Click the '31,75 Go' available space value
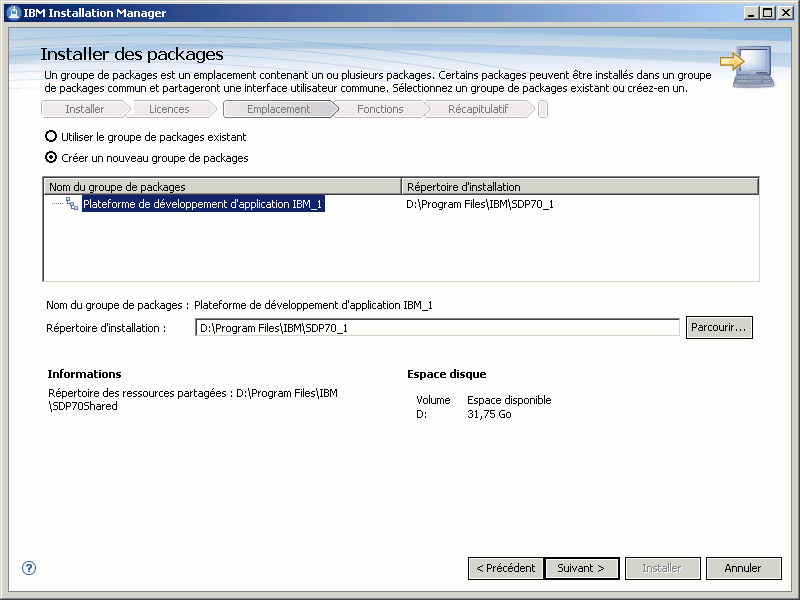 click(489, 414)
